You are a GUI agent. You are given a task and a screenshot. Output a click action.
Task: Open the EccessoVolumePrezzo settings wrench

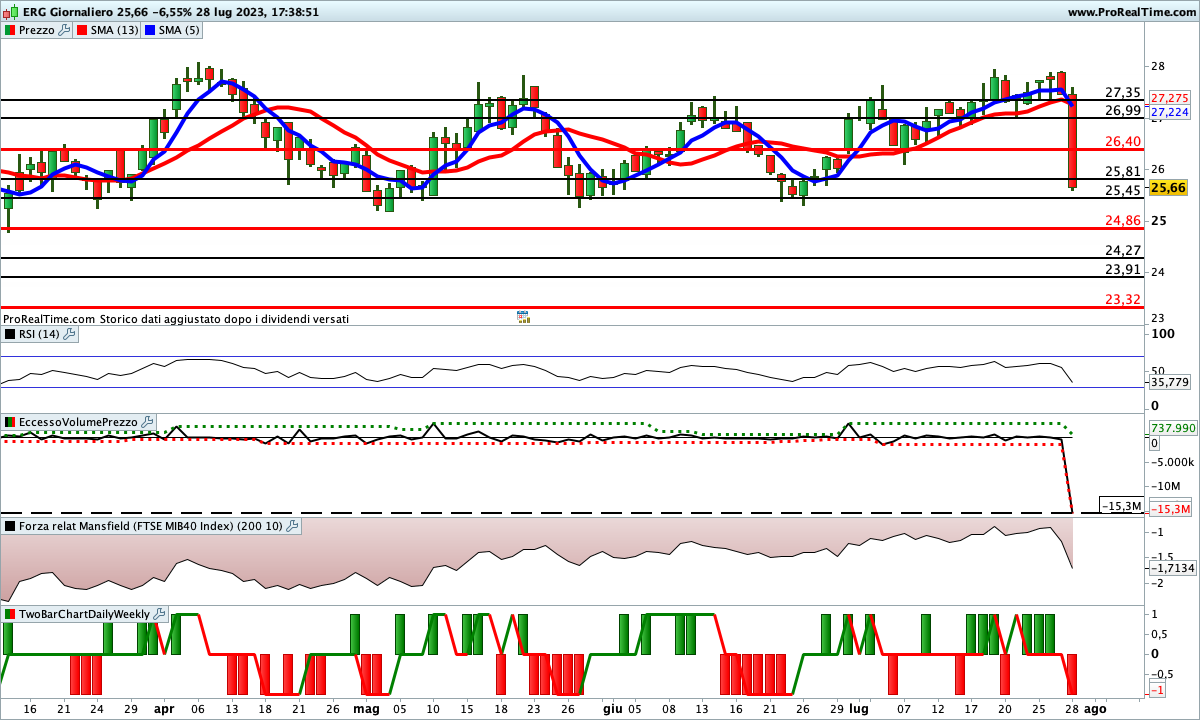(x=147, y=422)
